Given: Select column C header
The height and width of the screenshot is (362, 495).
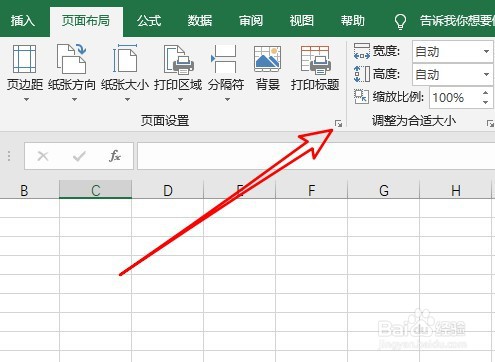Looking at the screenshot, I should click(x=96, y=190).
